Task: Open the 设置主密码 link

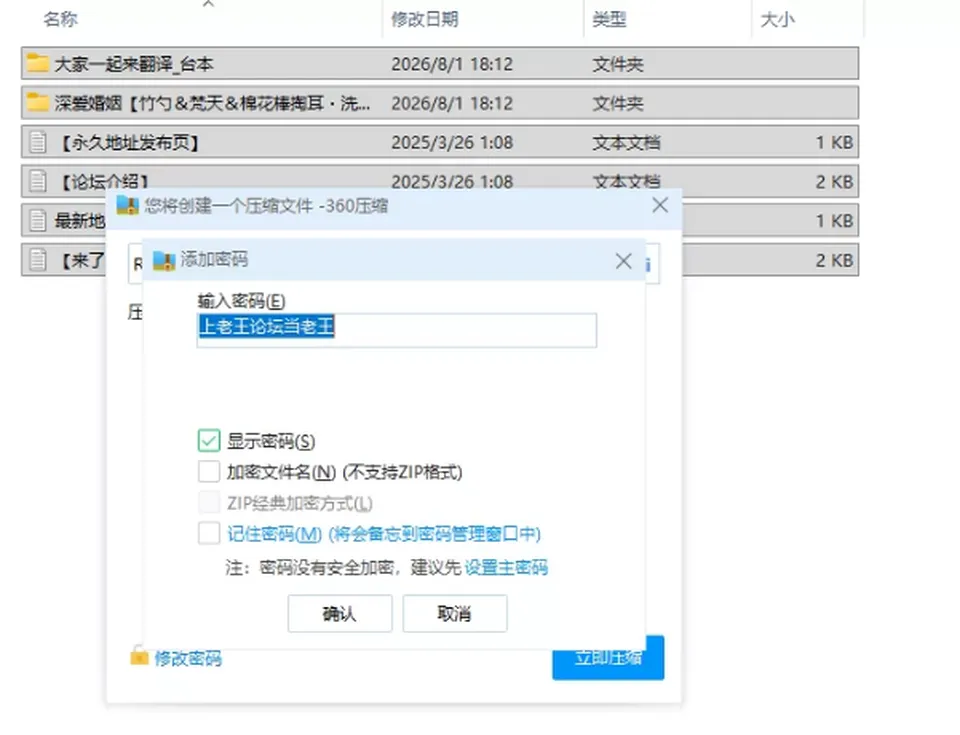Action: 506,568
